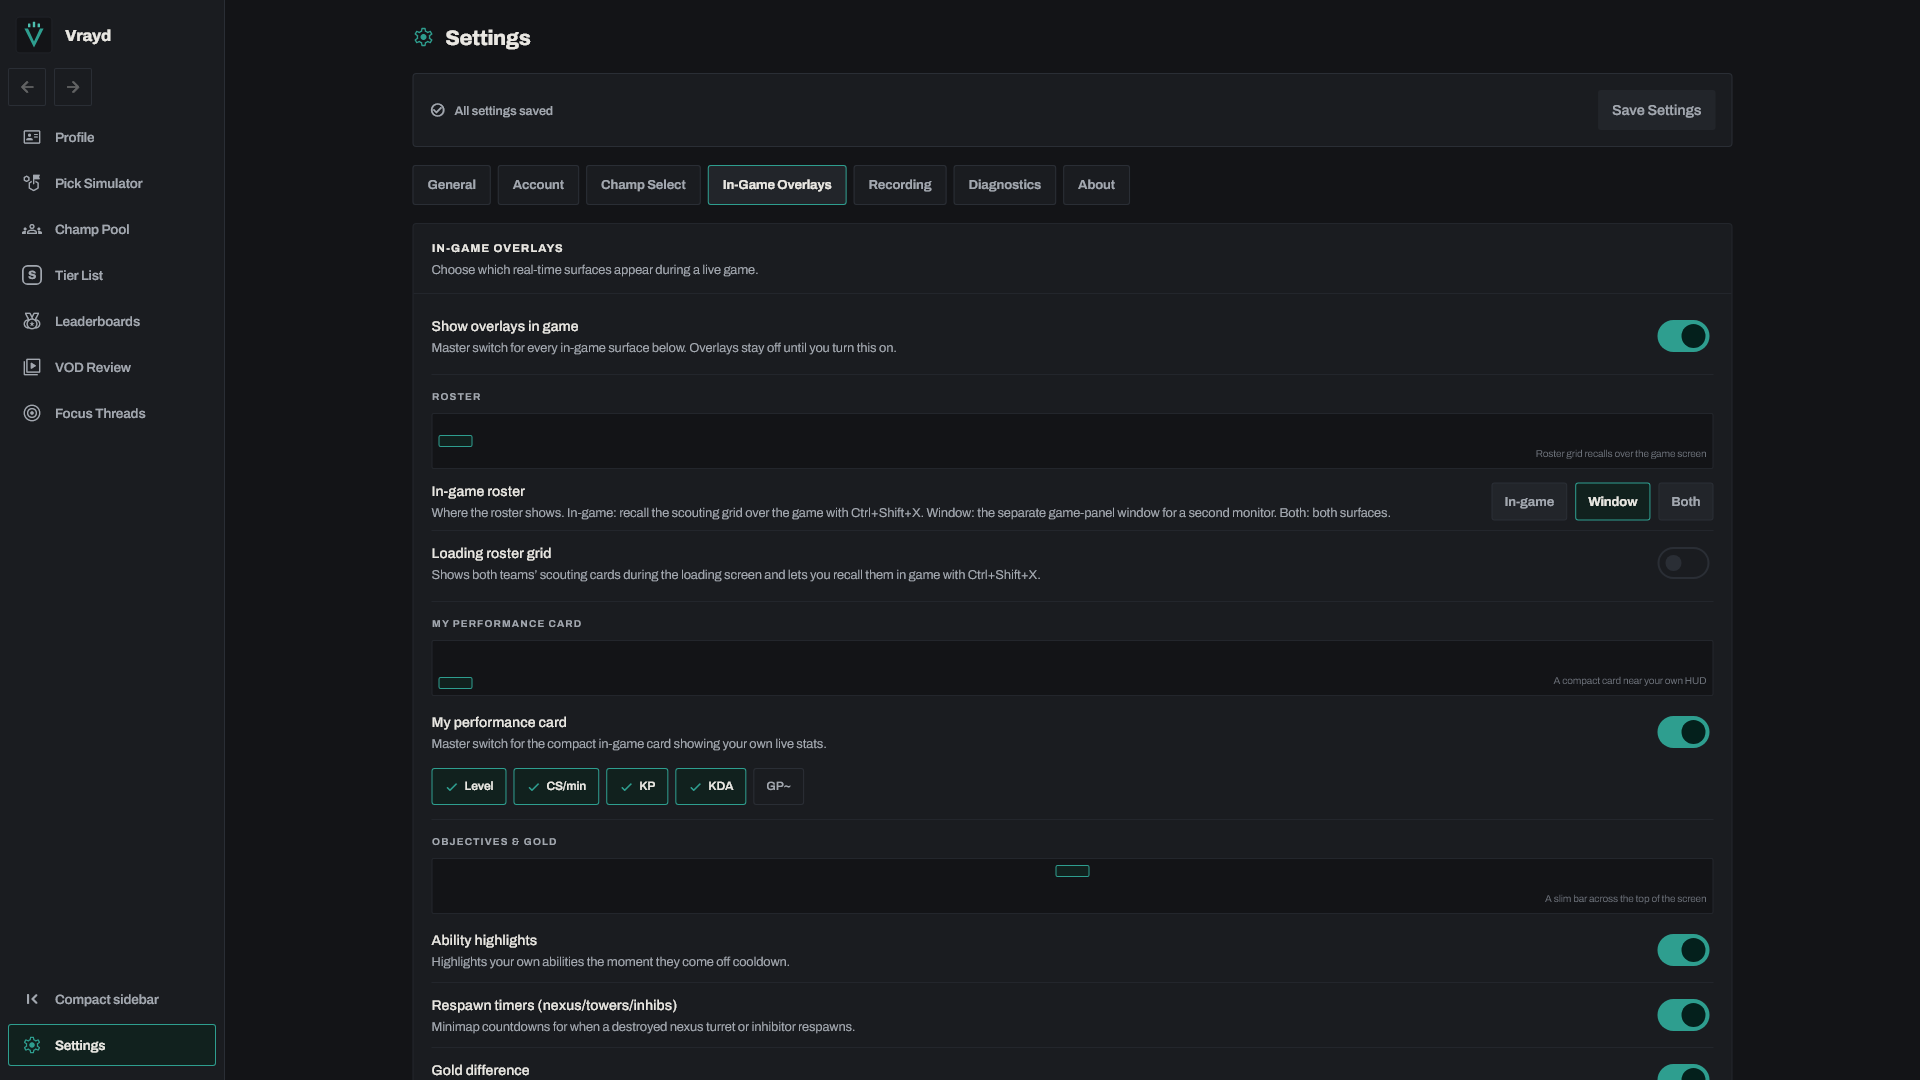
Task: Click the All settings saved checkmark icon
Action: [x=437, y=110]
